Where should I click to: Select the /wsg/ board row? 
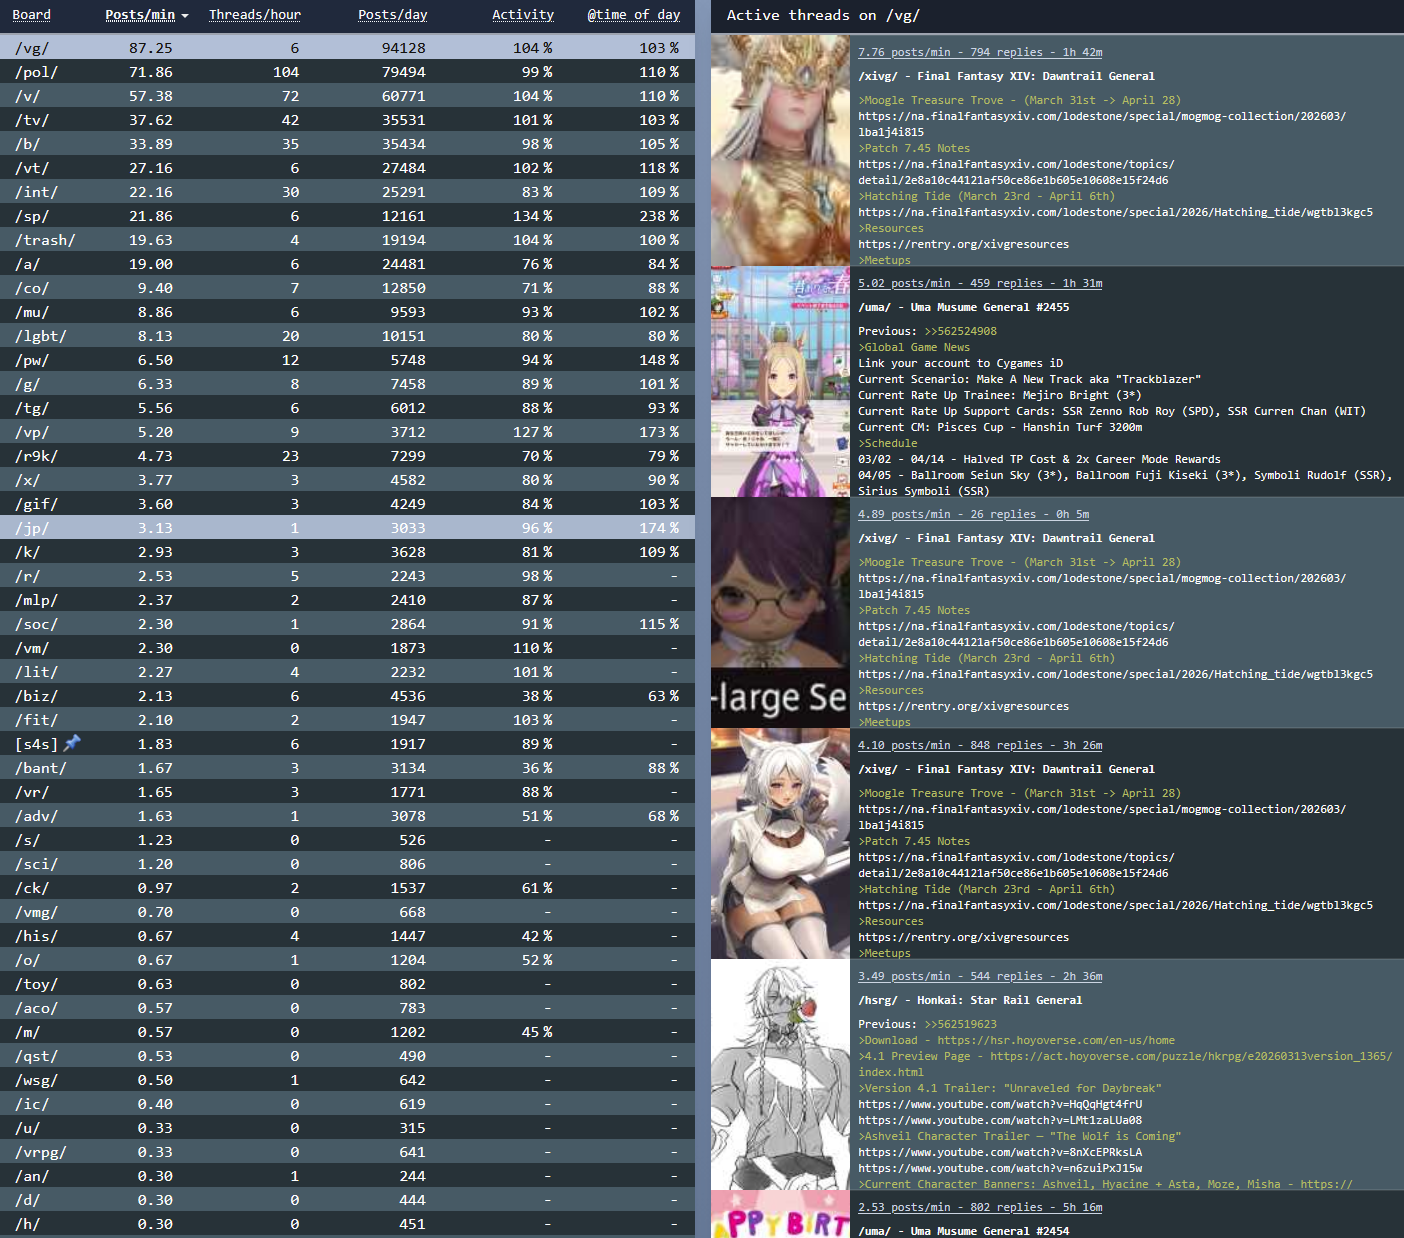click(347, 1080)
